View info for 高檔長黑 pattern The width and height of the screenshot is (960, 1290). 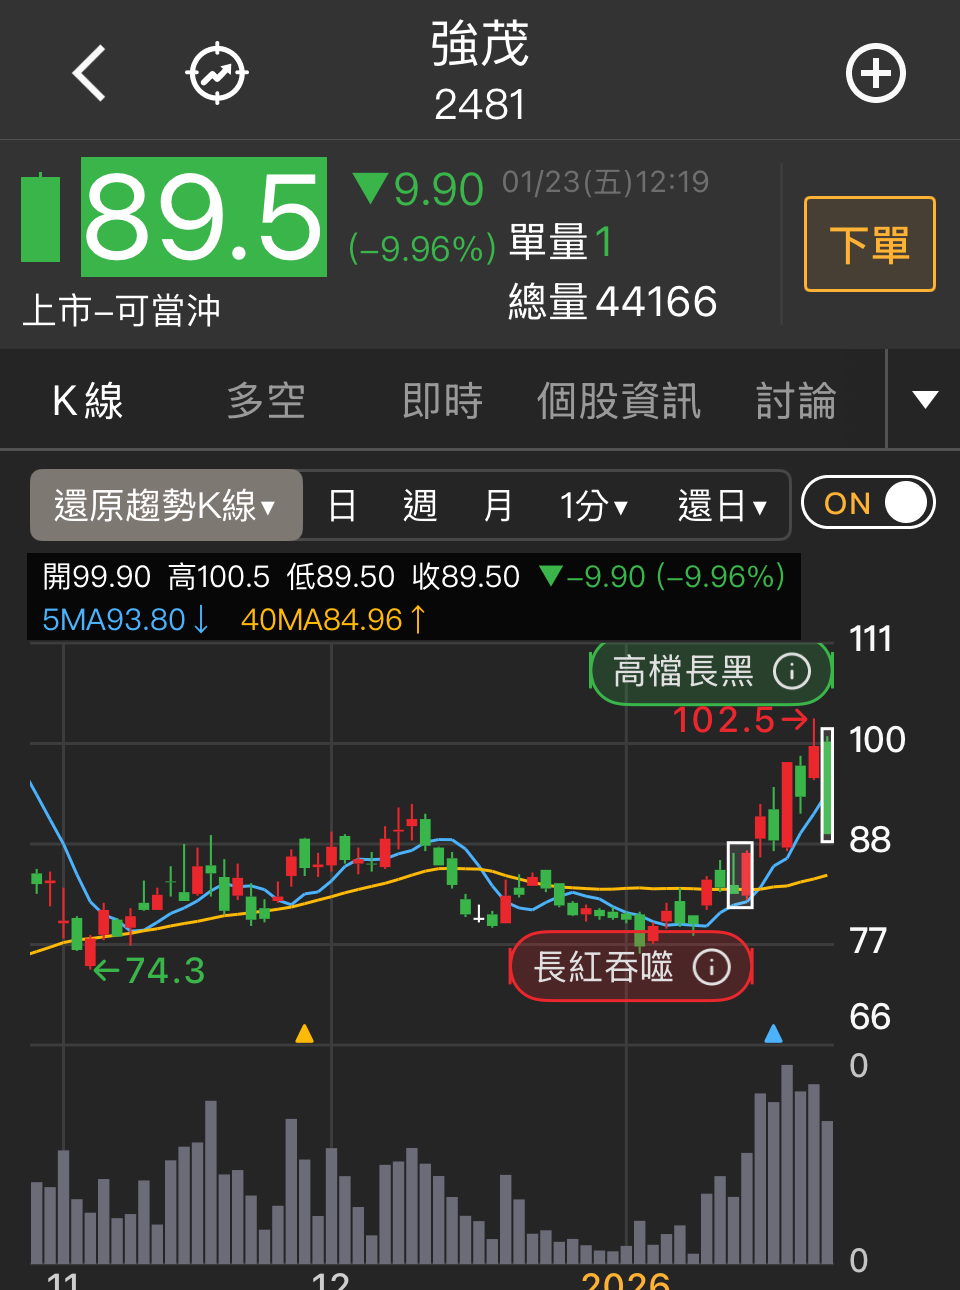793,672
